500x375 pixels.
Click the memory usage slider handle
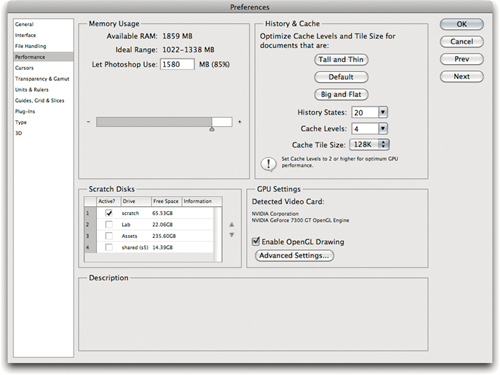tap(212, 129)
